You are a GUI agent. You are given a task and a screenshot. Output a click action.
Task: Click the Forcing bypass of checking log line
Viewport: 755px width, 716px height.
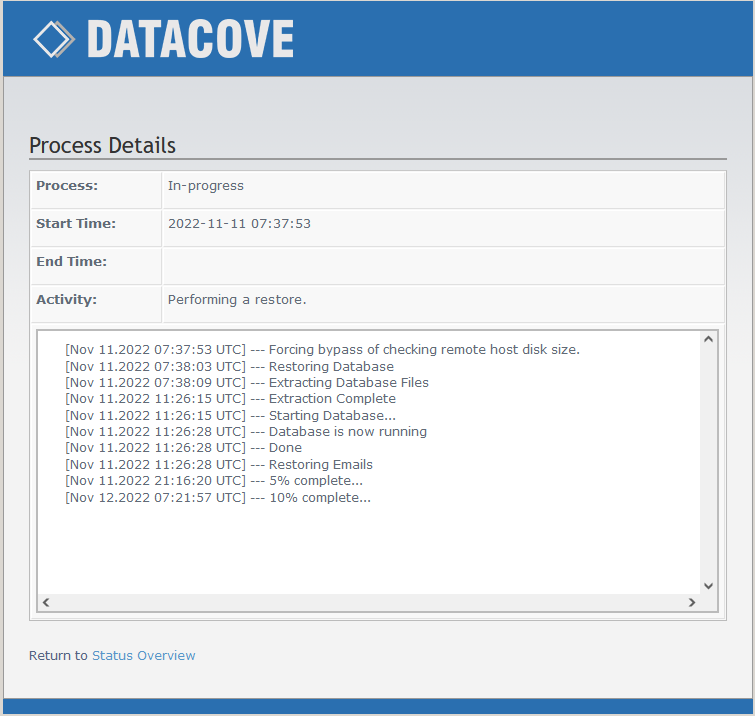pyautogui.click(x=323, y=350)
